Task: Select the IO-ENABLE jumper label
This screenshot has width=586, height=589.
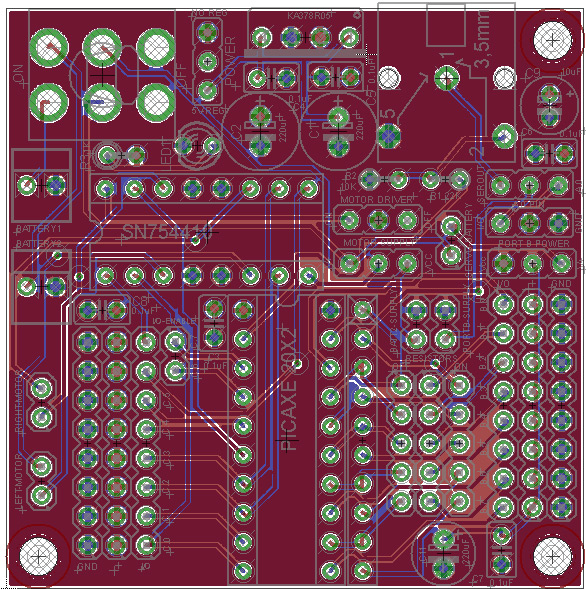Action: (x=174, y=321)
